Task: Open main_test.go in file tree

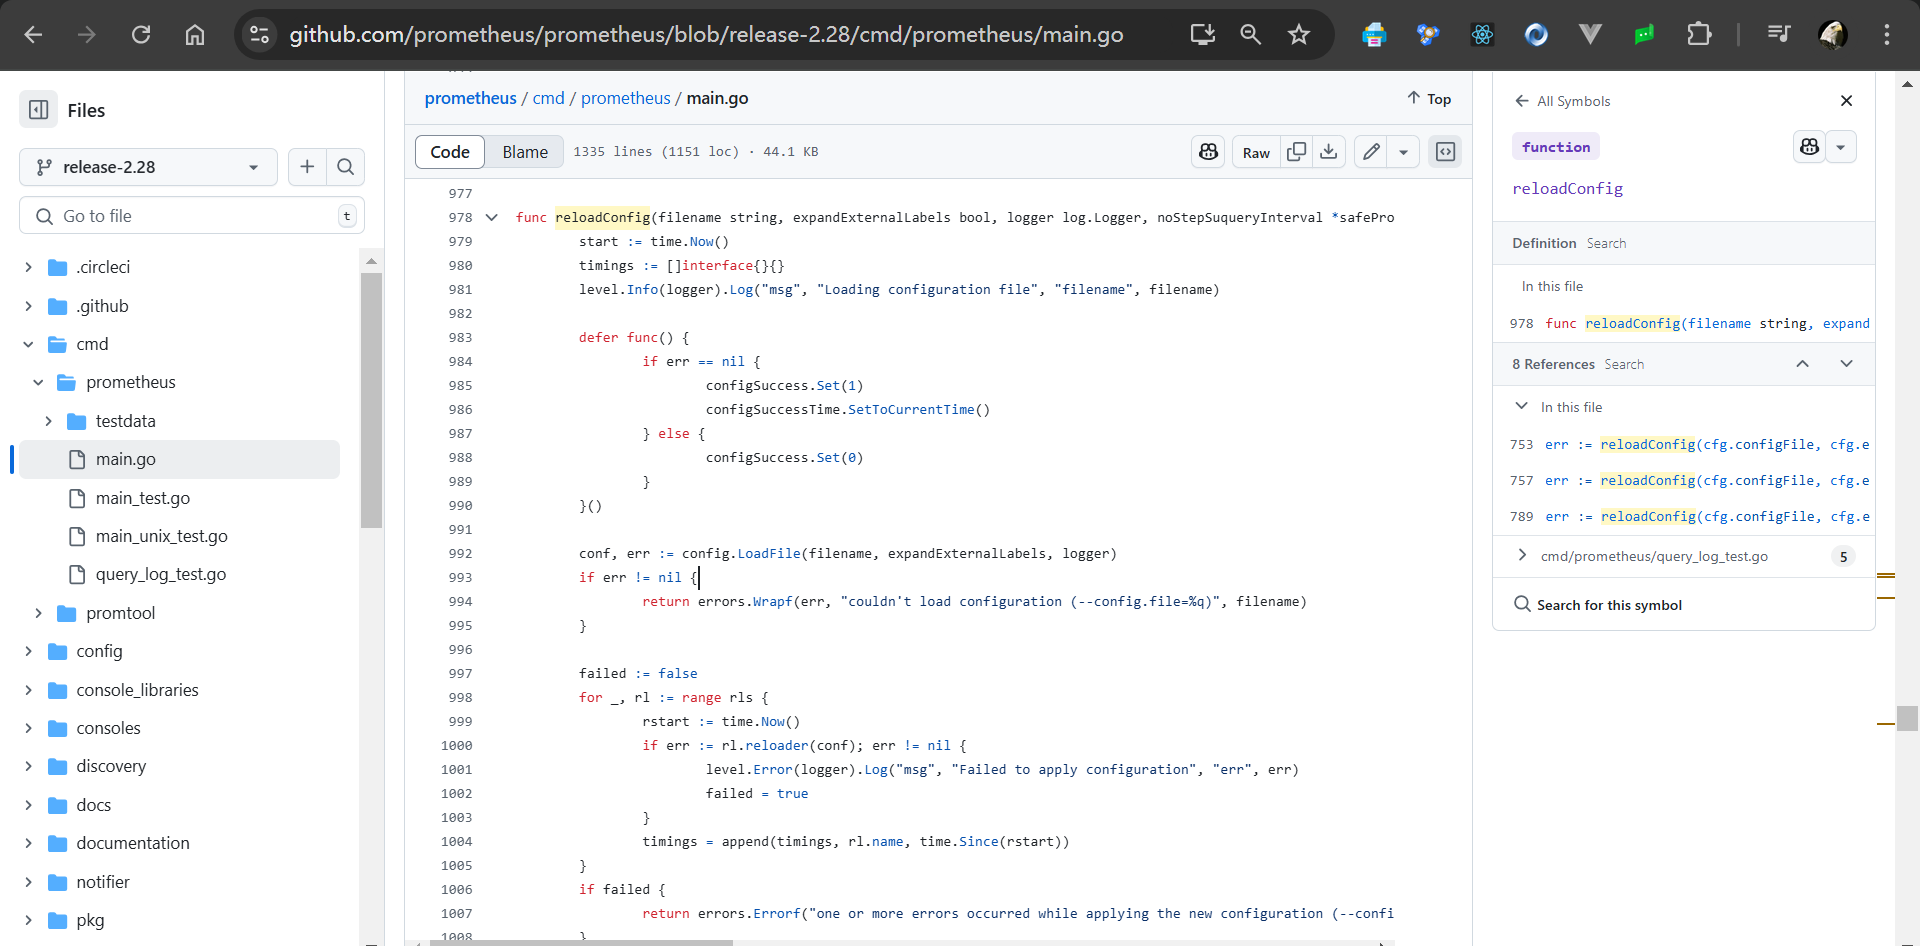Action: tap(143, 498)
